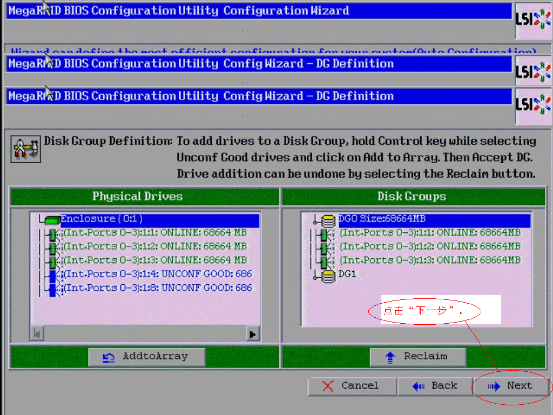Select physical drive 1:1:3 ONLINE 68664 MB
Viewport: 553px width, 415px height.
(x=155, y=260)
